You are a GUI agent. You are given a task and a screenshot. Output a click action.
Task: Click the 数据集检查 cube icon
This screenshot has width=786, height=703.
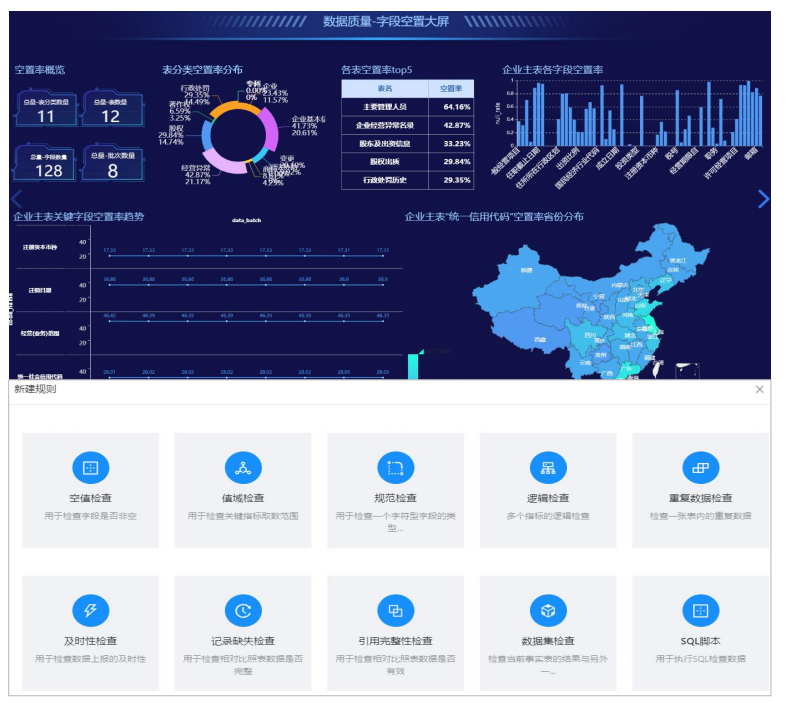click(548, 611)
